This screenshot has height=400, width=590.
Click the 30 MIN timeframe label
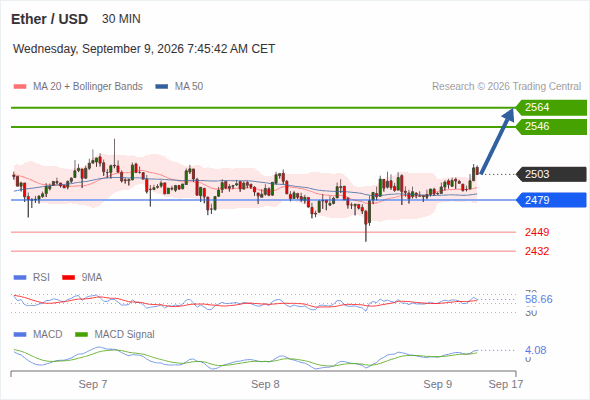coord(121,19)
